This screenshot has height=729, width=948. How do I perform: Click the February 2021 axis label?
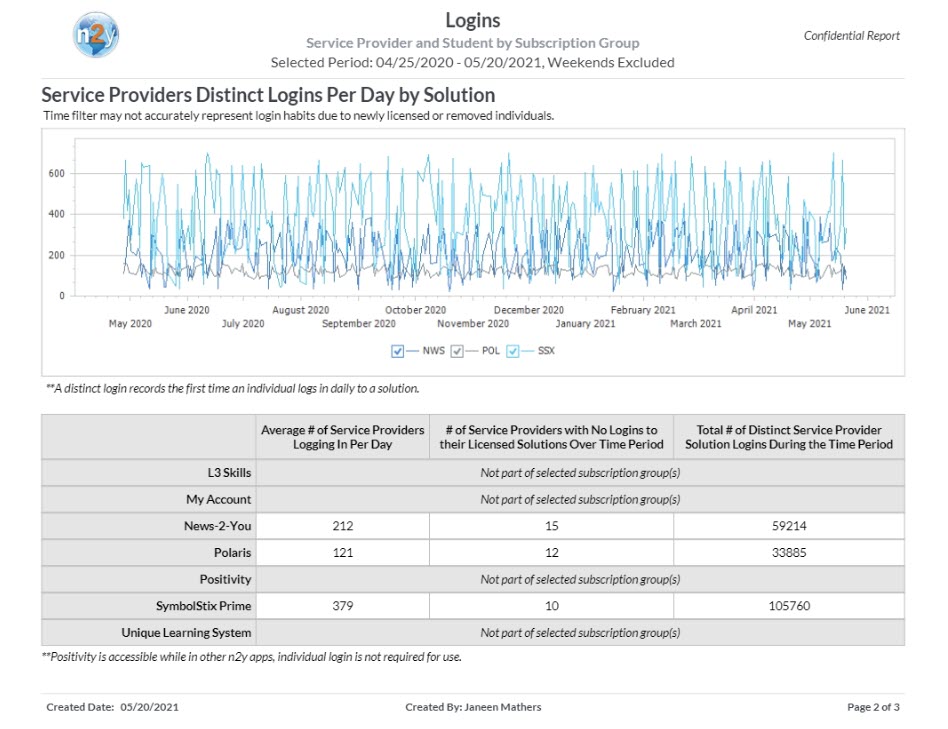click(643, 310)
